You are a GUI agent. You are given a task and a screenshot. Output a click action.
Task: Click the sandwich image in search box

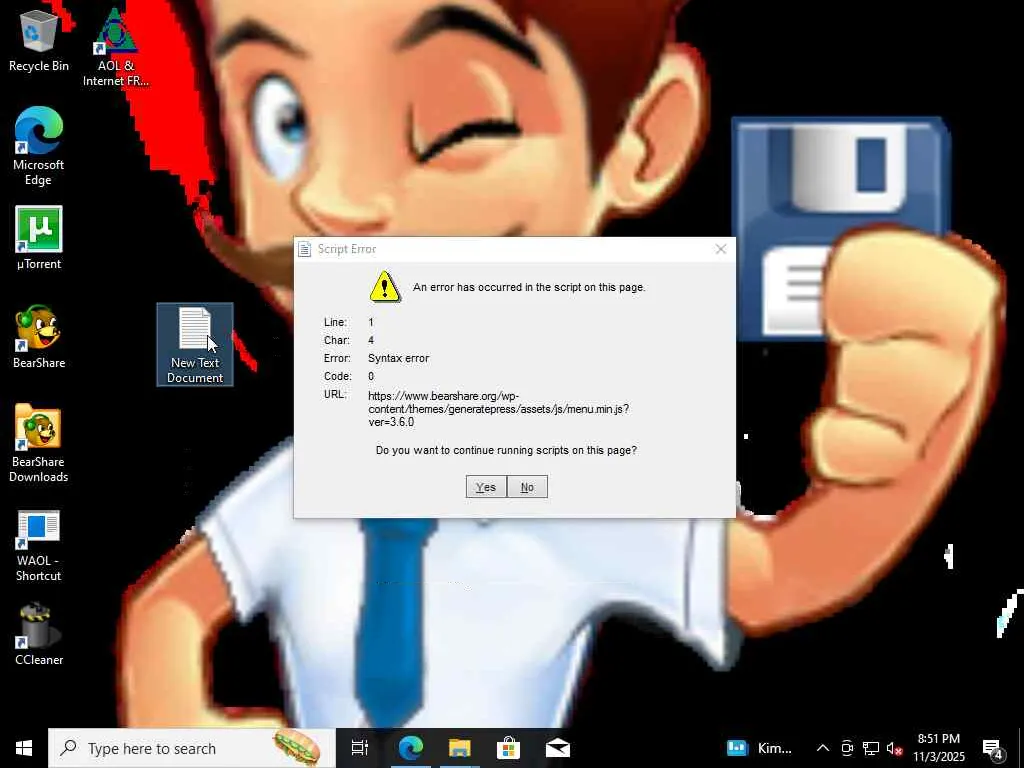click(297, 747)
